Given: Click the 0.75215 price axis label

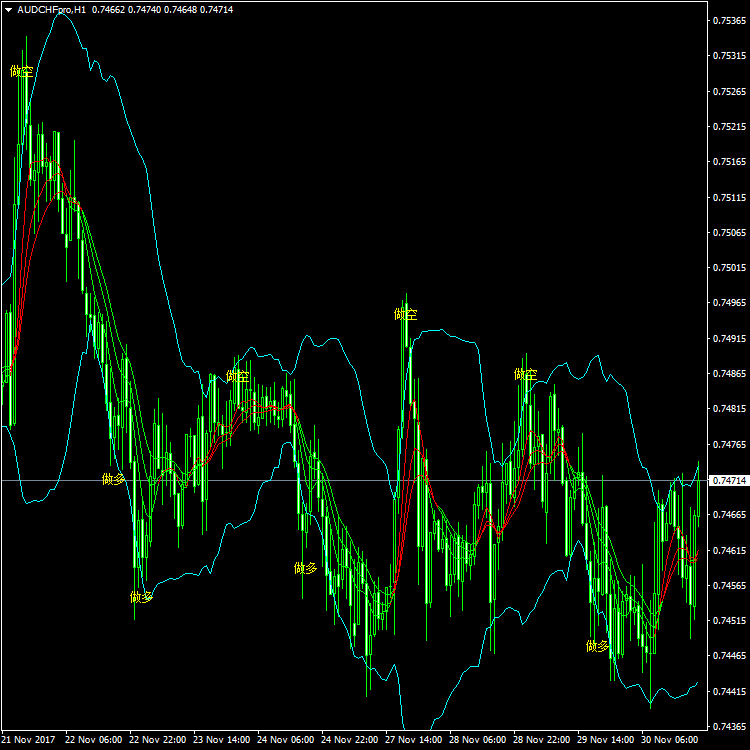Looking at the screenshot, I should click(x=729, y=127).
